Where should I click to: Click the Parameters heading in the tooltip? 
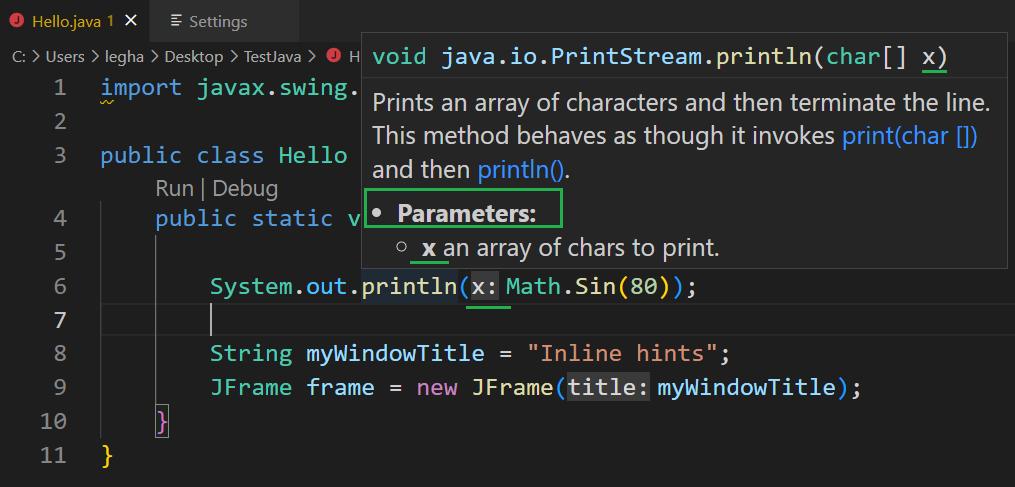[467, 213]
